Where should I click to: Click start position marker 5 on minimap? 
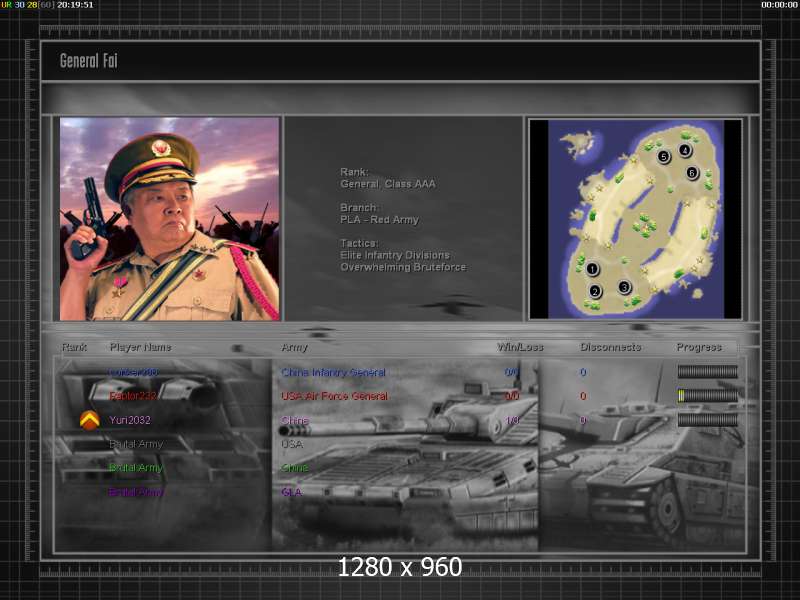(x=663, y=157)
